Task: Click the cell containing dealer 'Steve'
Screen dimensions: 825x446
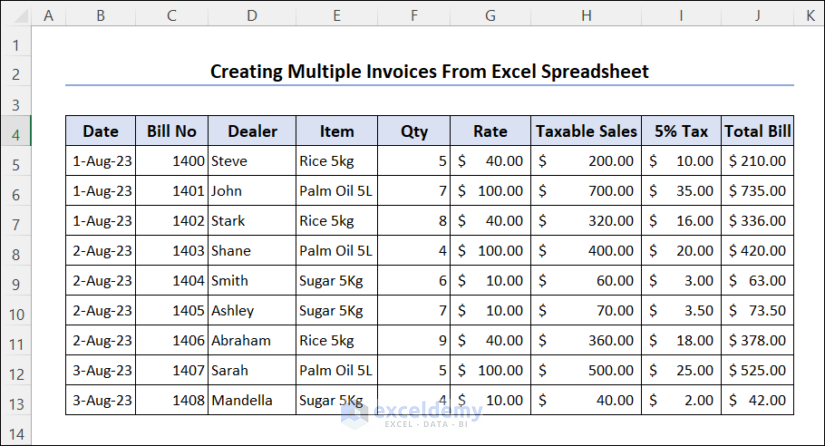Action: point(251,161)
